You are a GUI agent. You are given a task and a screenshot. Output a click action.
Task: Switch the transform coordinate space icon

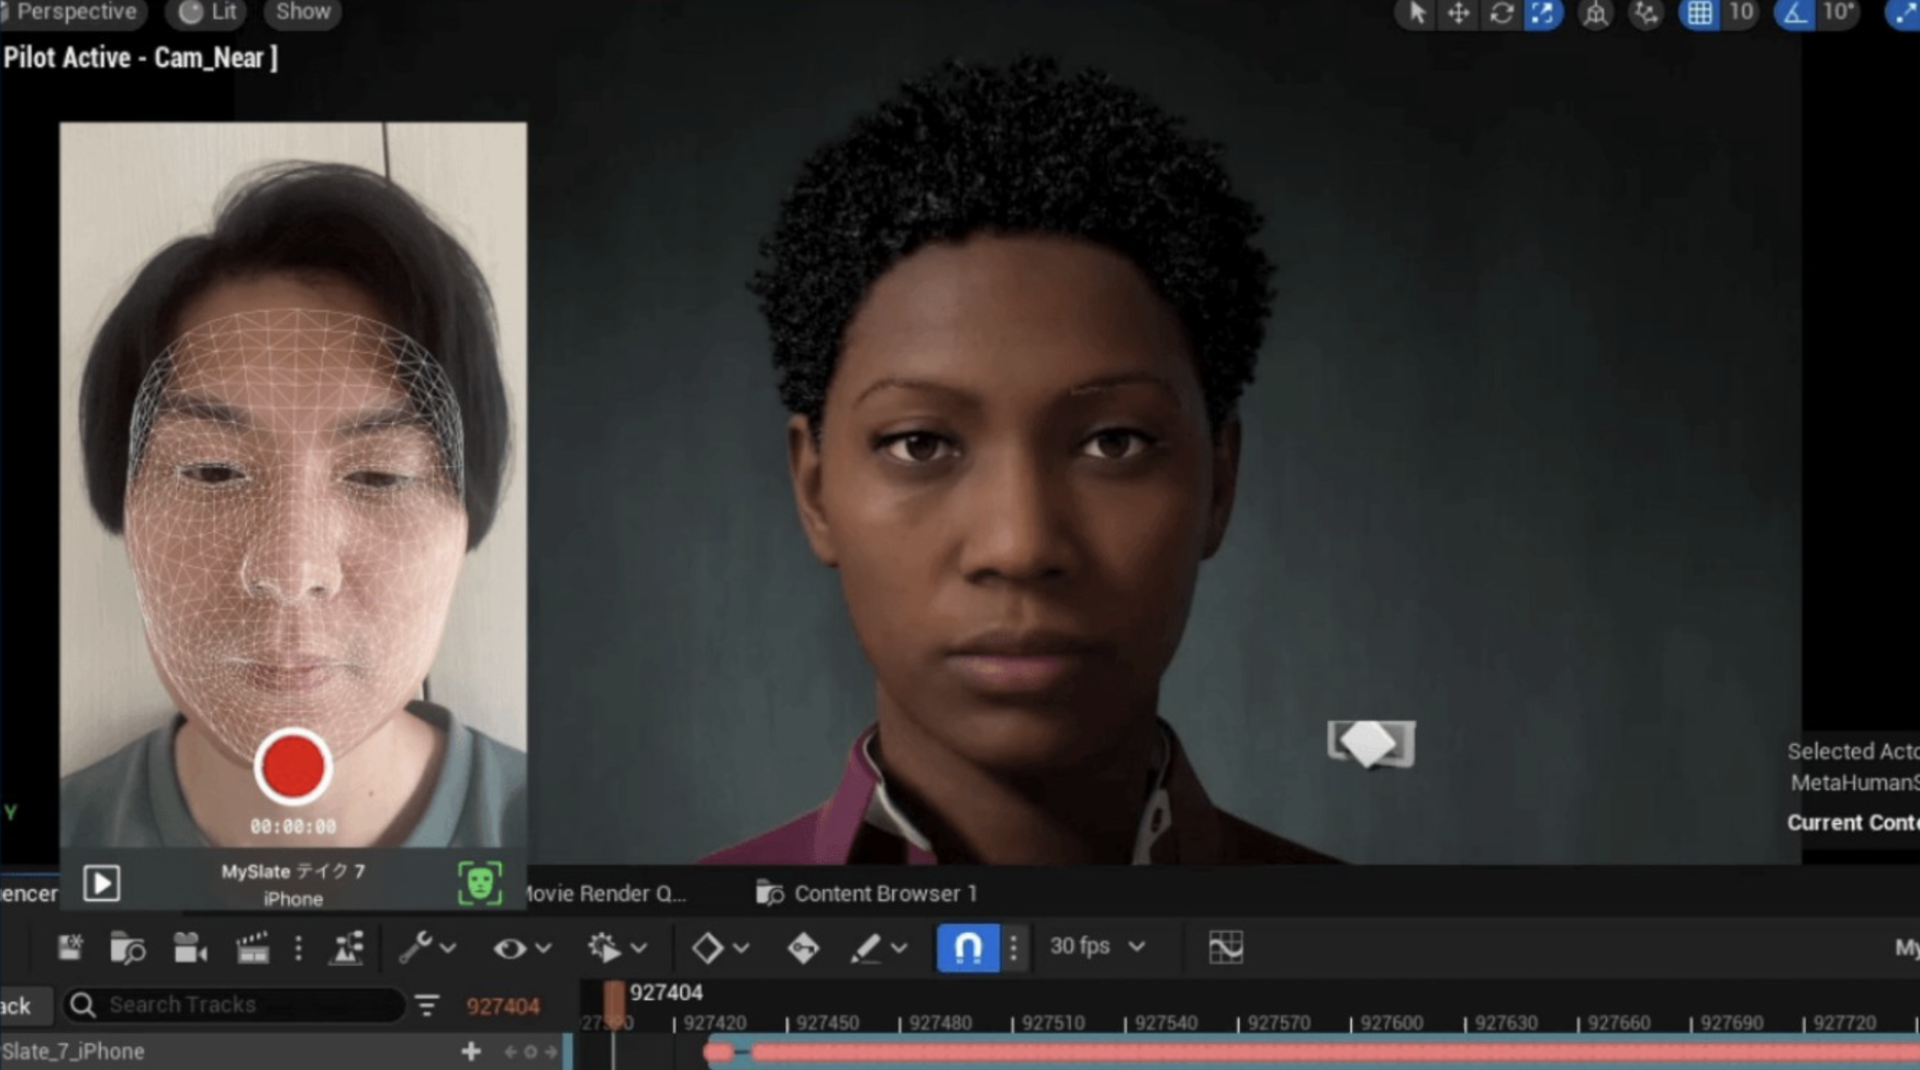(x=1596, y=14)
